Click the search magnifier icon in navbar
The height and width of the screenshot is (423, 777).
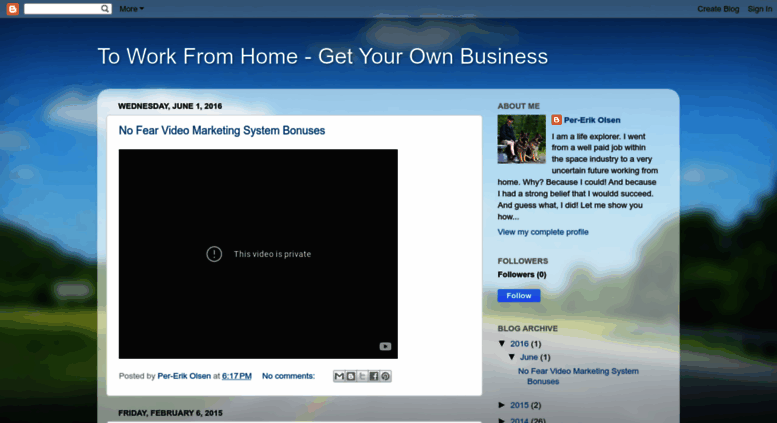tap(105, 8)
